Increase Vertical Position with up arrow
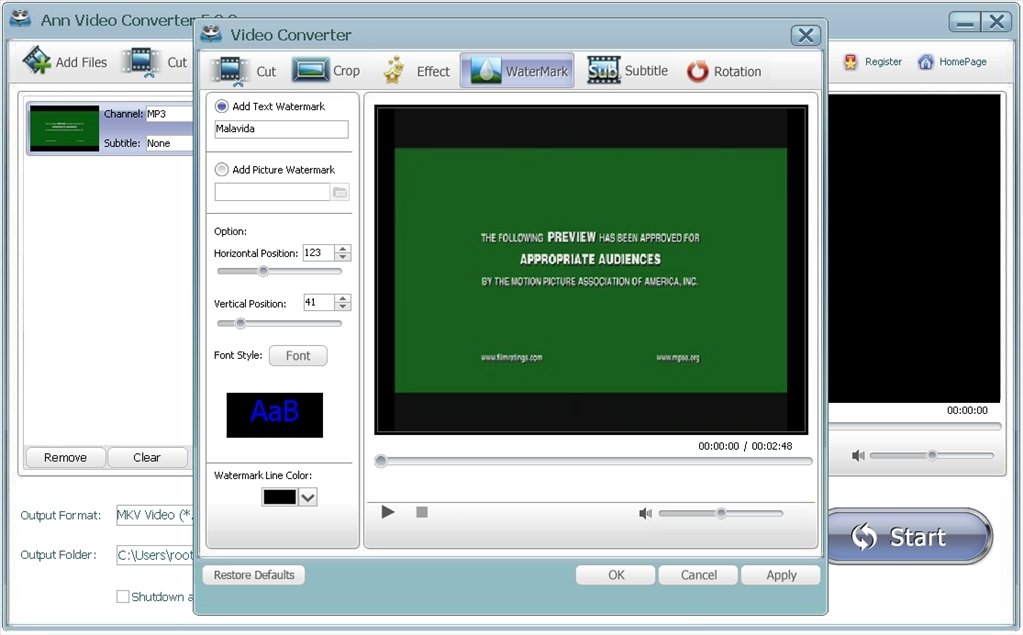This screenshot has height=635, width=1023. click(x=343, y=298)
